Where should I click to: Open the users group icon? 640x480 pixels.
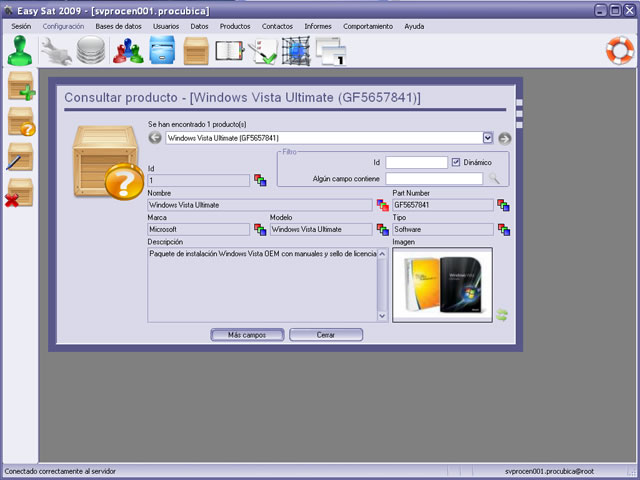click(x=128, y=51)
